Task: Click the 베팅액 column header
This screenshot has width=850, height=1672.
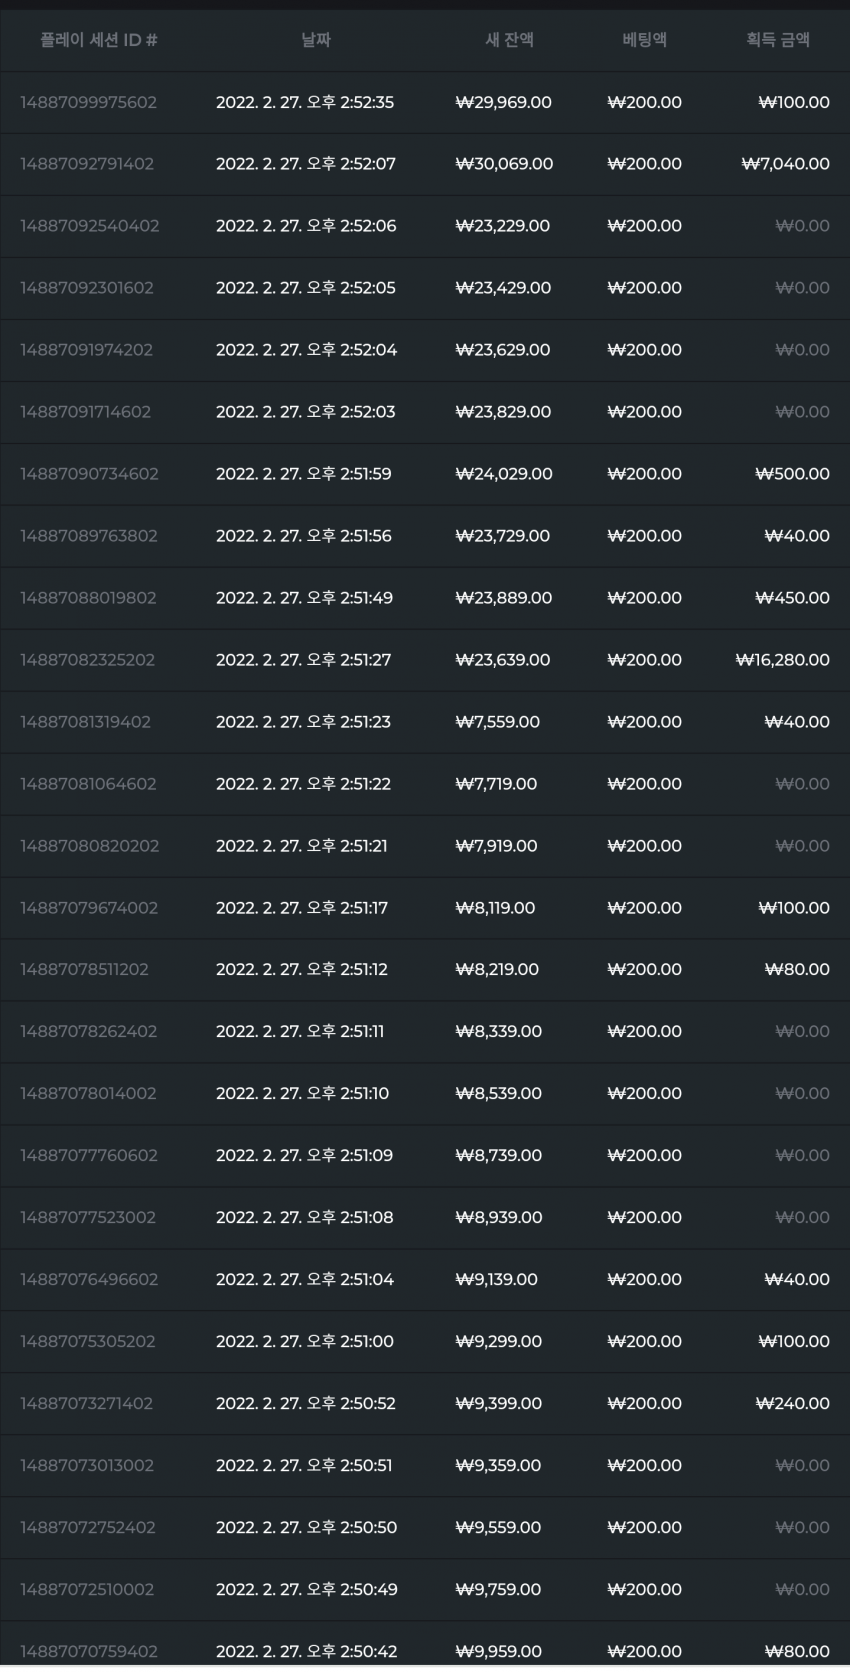Action: pyautogui.click(x=645, y=40)
